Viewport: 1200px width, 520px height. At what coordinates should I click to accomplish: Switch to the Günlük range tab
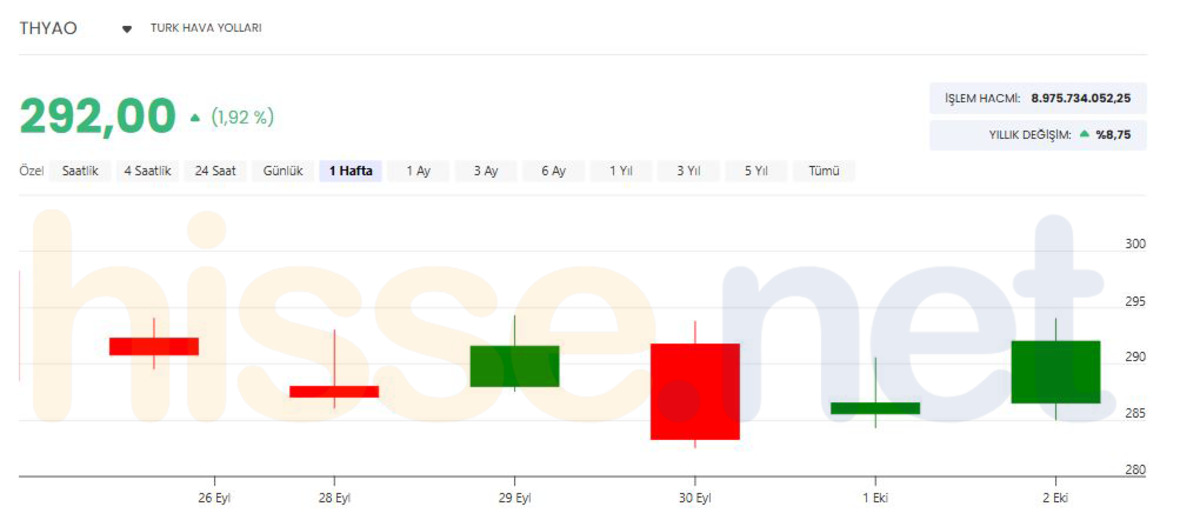tap(283, 171)
